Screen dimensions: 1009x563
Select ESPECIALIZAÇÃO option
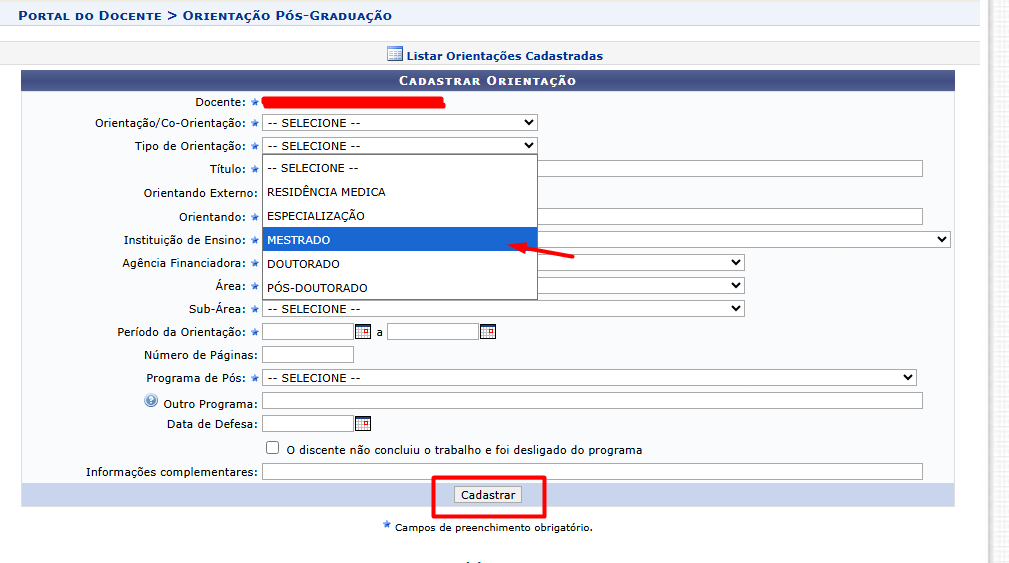click(400, 216)
